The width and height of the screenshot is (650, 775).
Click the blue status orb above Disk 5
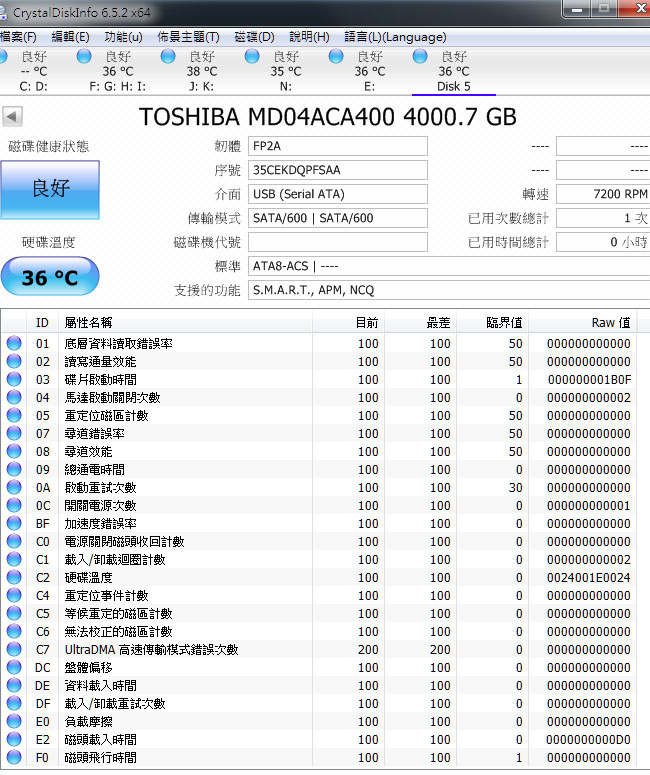point(420,57)
